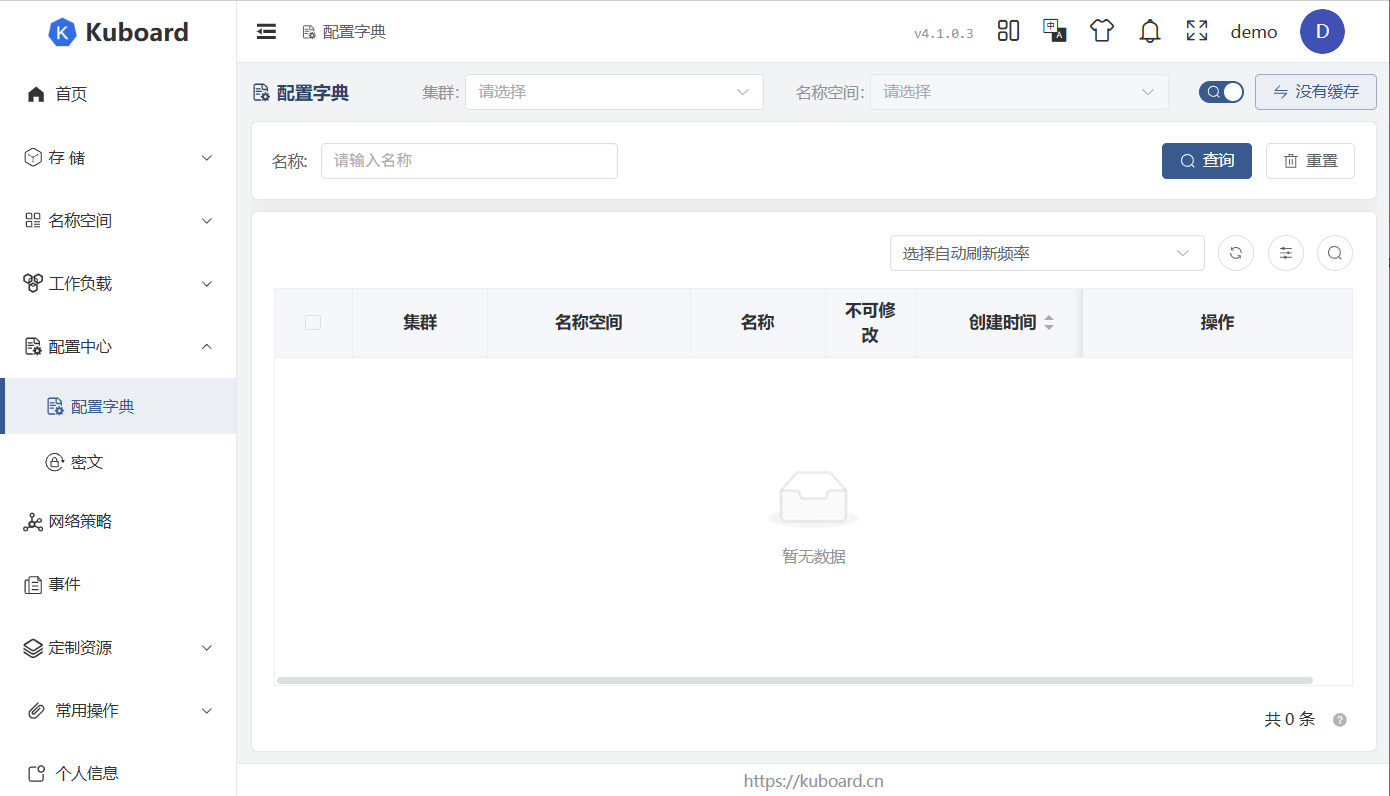Click the v4.1.0.3 version text
Screen dimensions: 1390x796
pyautogui.click(x=943, y=34)
